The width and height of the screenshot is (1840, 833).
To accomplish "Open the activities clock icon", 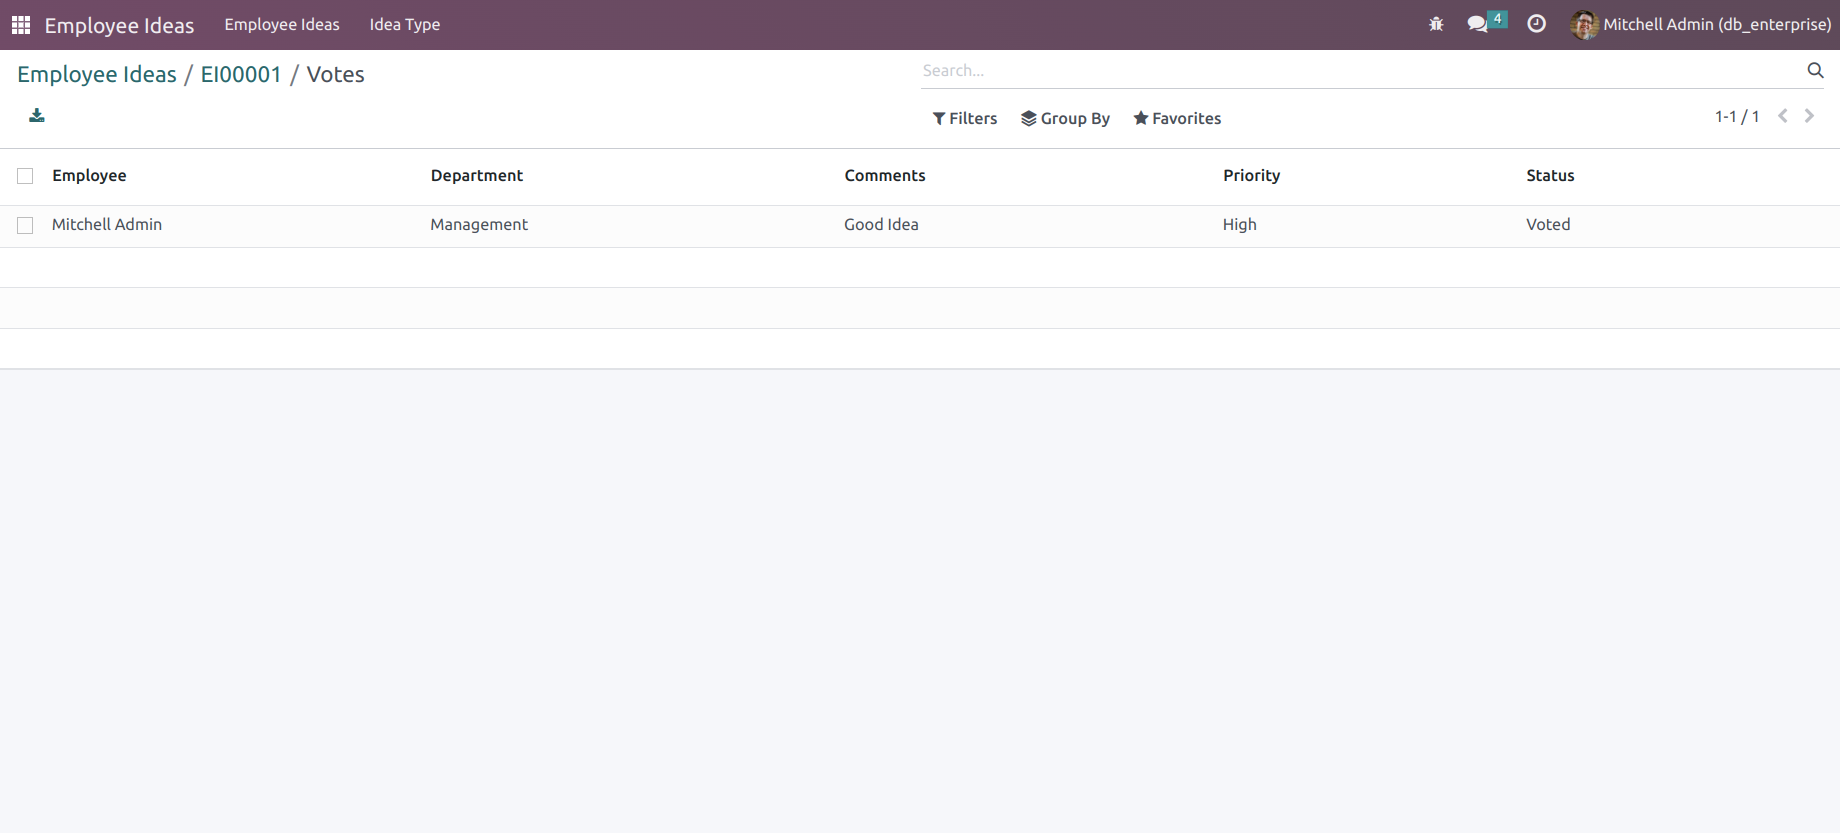I will click(1537, 24).
